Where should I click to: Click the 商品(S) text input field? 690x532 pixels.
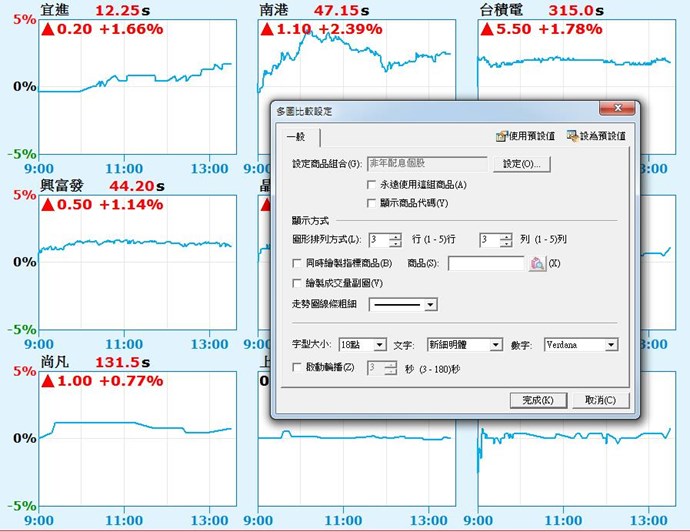[x=486, y=263]
